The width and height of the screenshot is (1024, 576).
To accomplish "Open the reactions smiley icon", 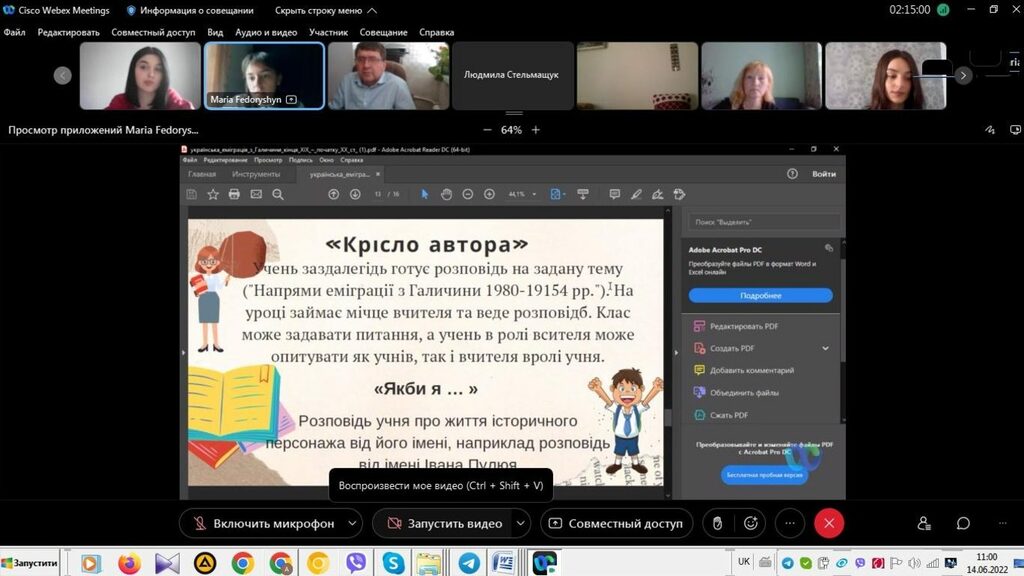I will coord(750,523).
